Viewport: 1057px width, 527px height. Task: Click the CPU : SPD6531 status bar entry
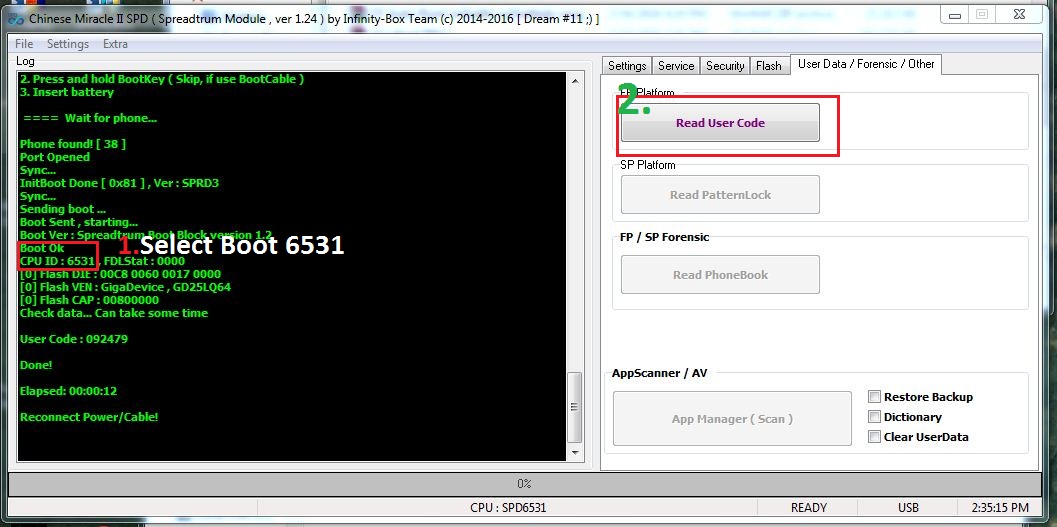pyautogui.click(x=507, y=507)
